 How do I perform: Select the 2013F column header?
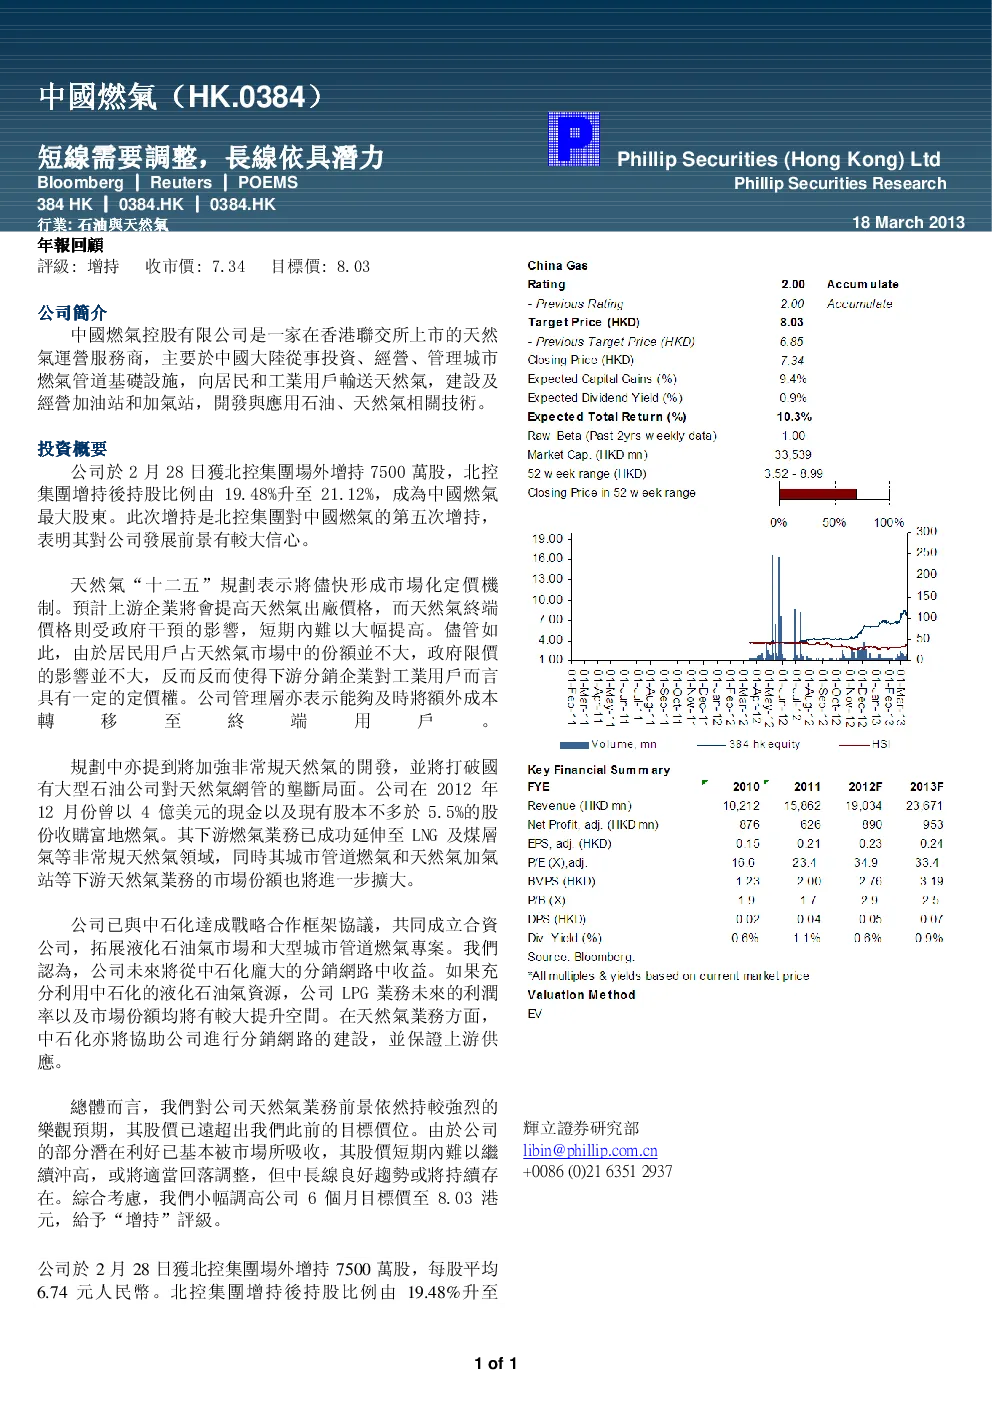point(926,787)
